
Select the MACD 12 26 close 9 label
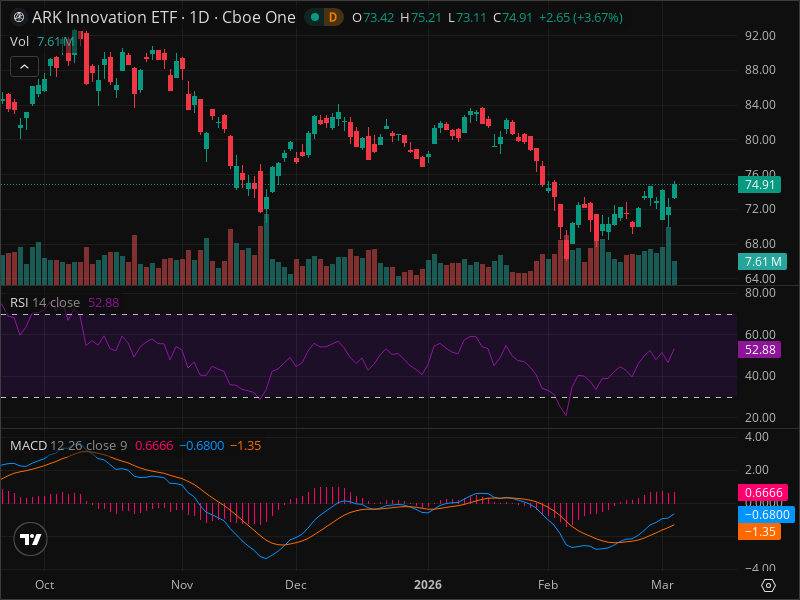pos(68,445)
